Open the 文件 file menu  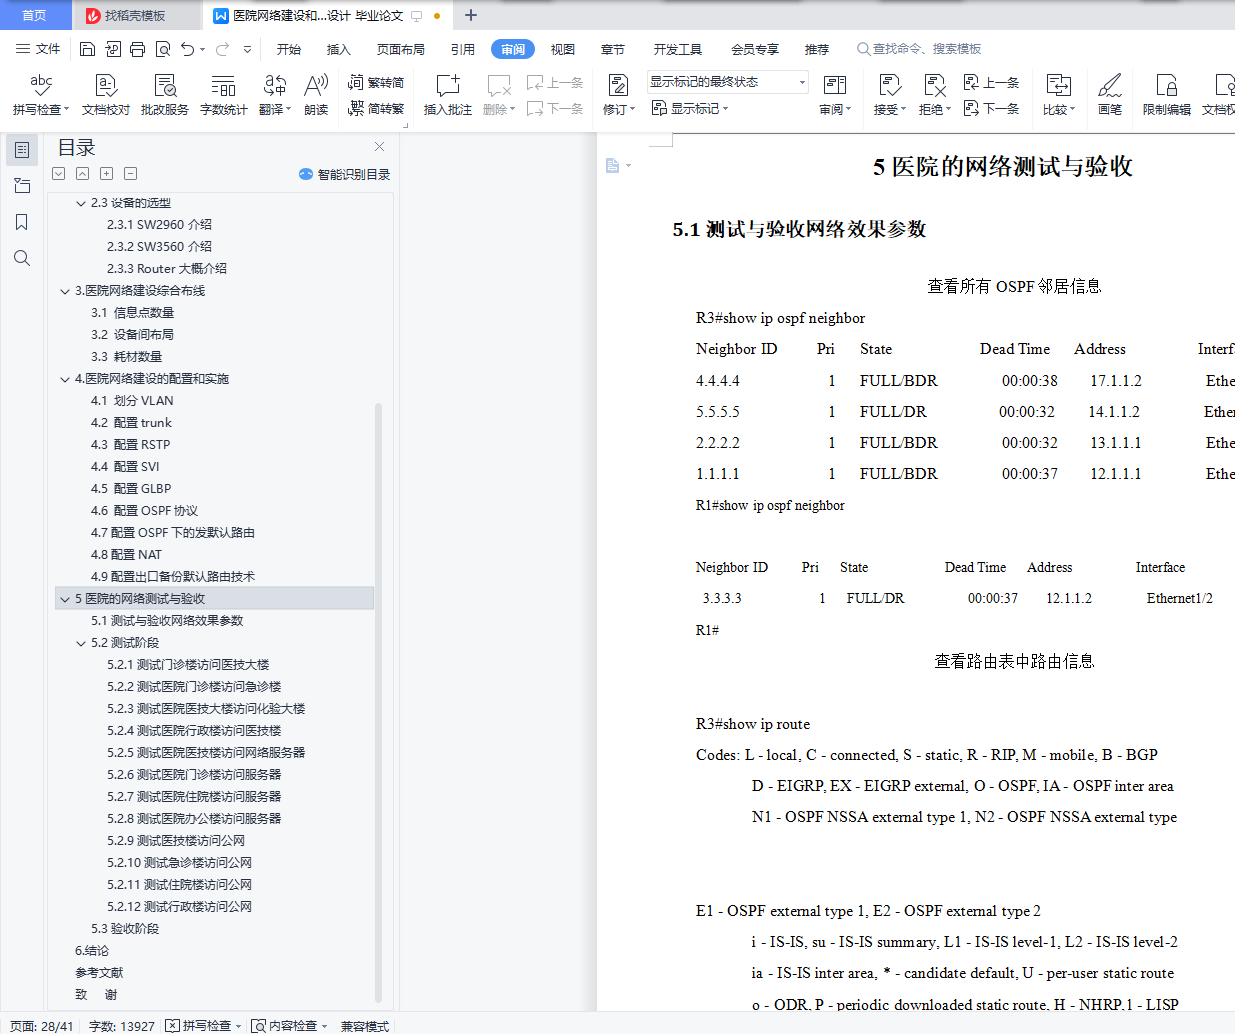tap(38, 49)
